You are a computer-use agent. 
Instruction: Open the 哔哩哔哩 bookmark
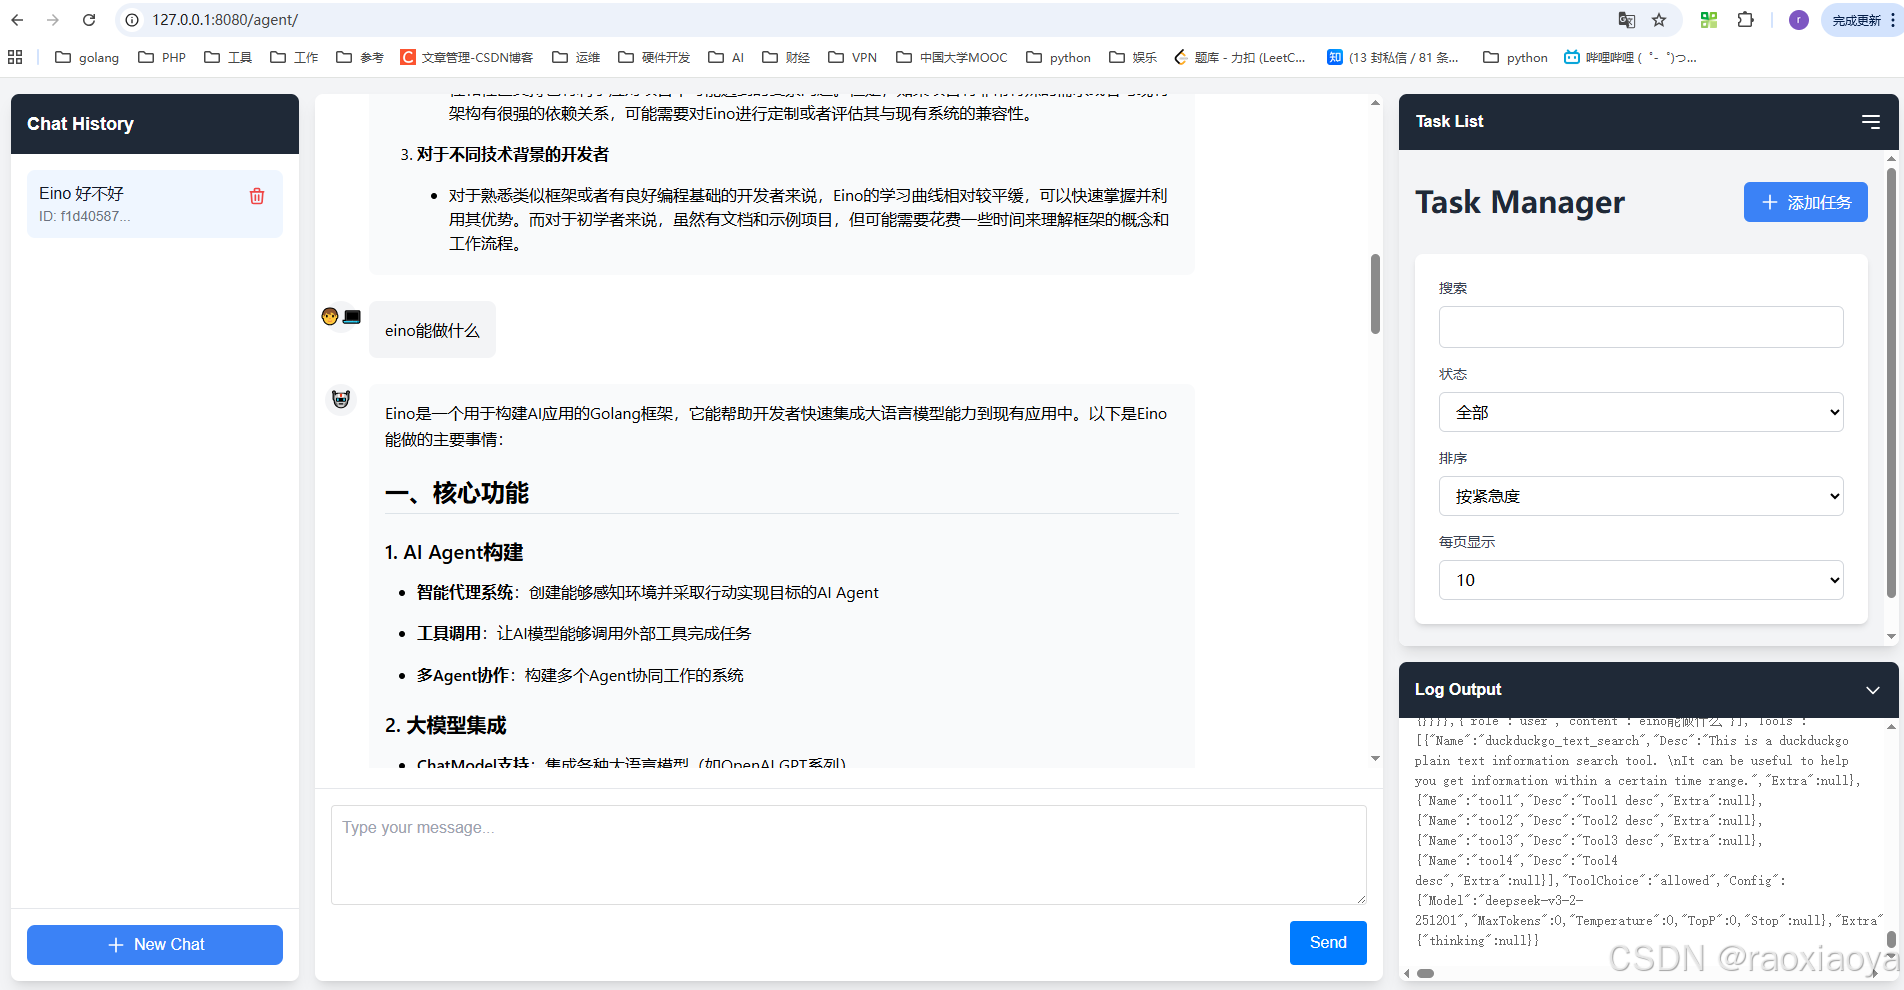(1630, 57)
